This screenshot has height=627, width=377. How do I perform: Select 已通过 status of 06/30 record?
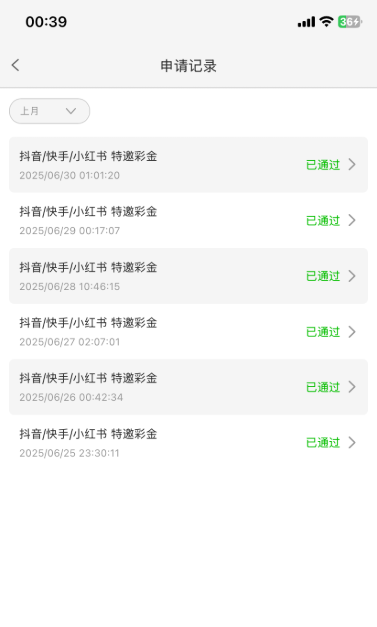[323, 165]
